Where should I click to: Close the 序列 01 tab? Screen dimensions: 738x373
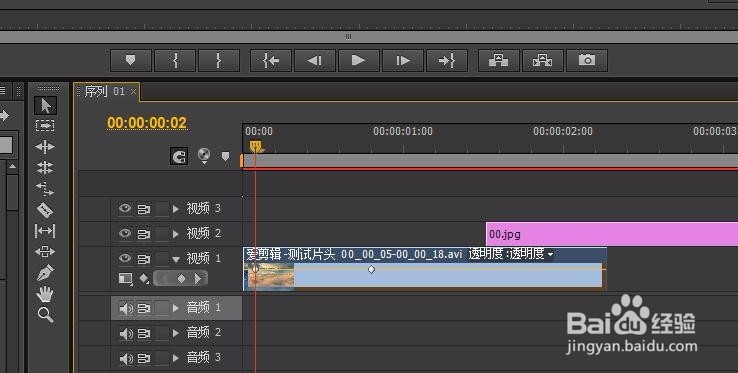coord(133,92)
